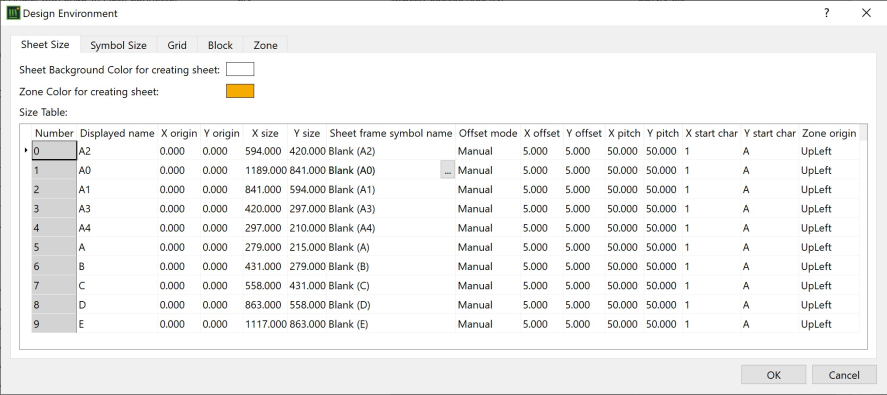Select the X origin cell 0.000 in row A
Viewport: 887px width, 395px height.
[179, 247]
